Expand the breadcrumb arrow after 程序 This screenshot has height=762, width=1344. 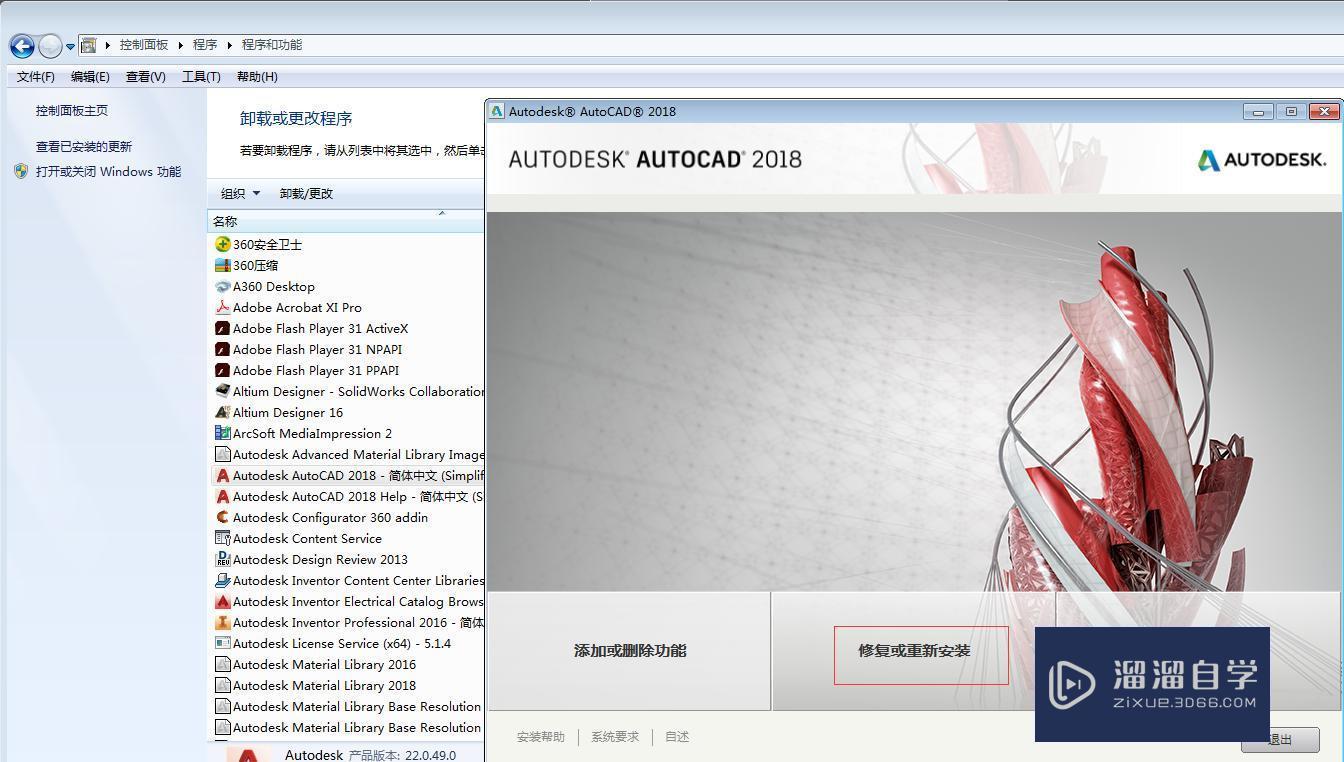230,45
